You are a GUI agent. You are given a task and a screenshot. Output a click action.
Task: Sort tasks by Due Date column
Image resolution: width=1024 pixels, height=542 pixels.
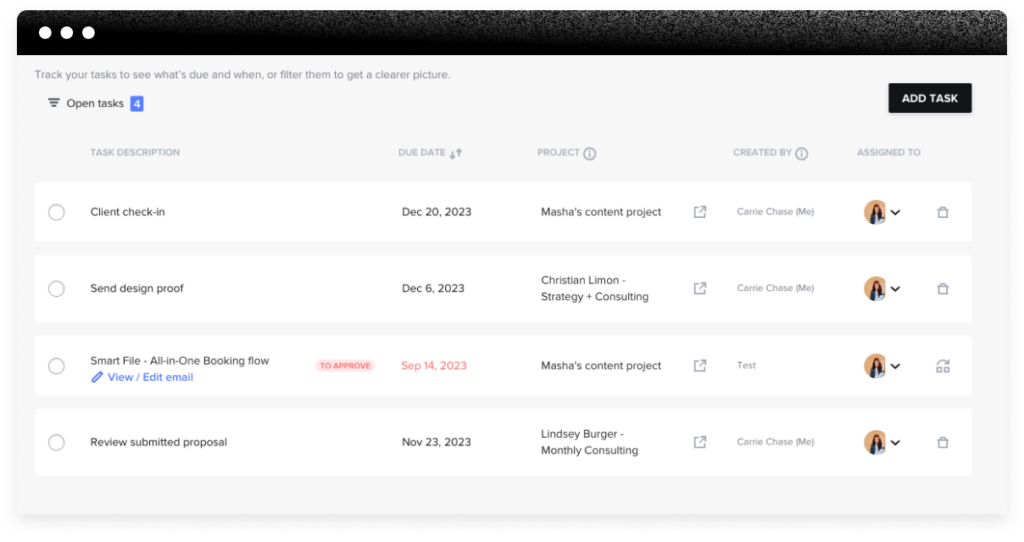point(456,153)
